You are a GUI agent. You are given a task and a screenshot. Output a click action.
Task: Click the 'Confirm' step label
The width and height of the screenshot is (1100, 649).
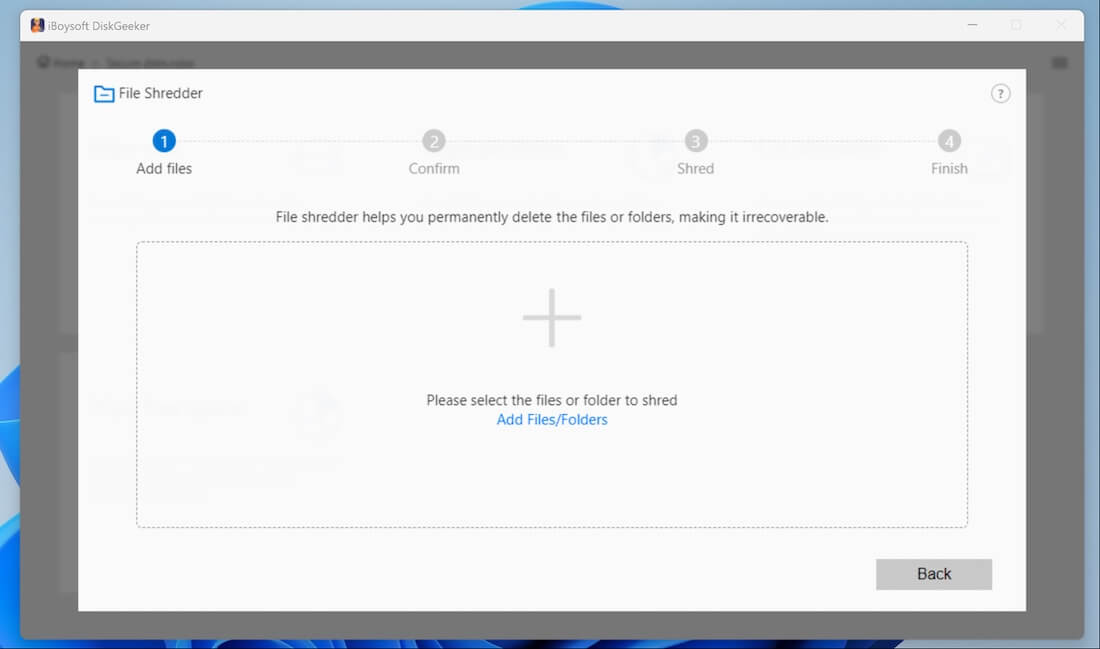434,168
